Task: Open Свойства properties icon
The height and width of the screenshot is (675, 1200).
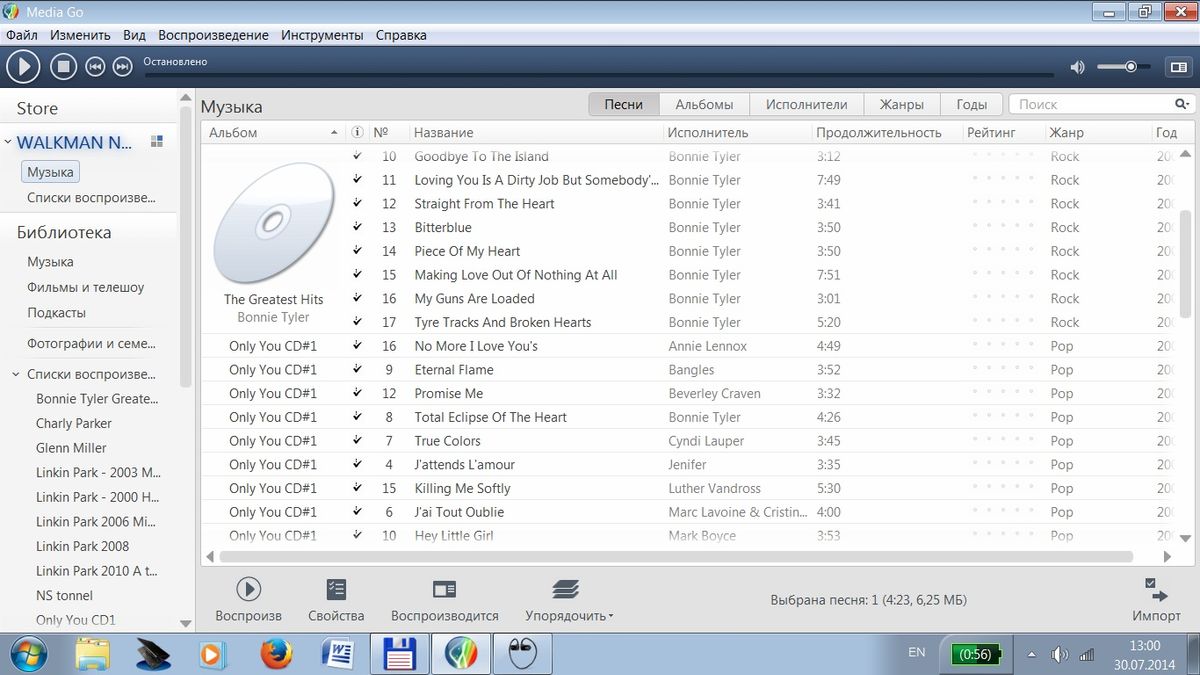Action: point(336,590)
